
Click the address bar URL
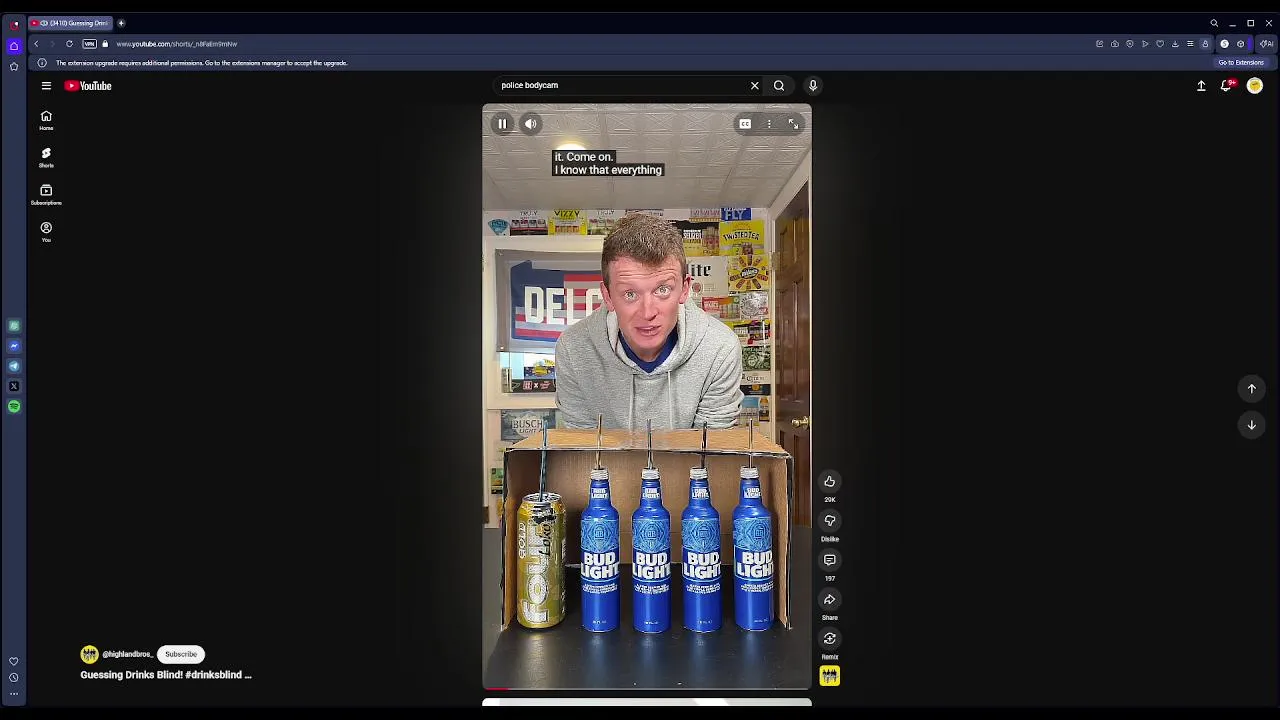[x=177, y=44]
